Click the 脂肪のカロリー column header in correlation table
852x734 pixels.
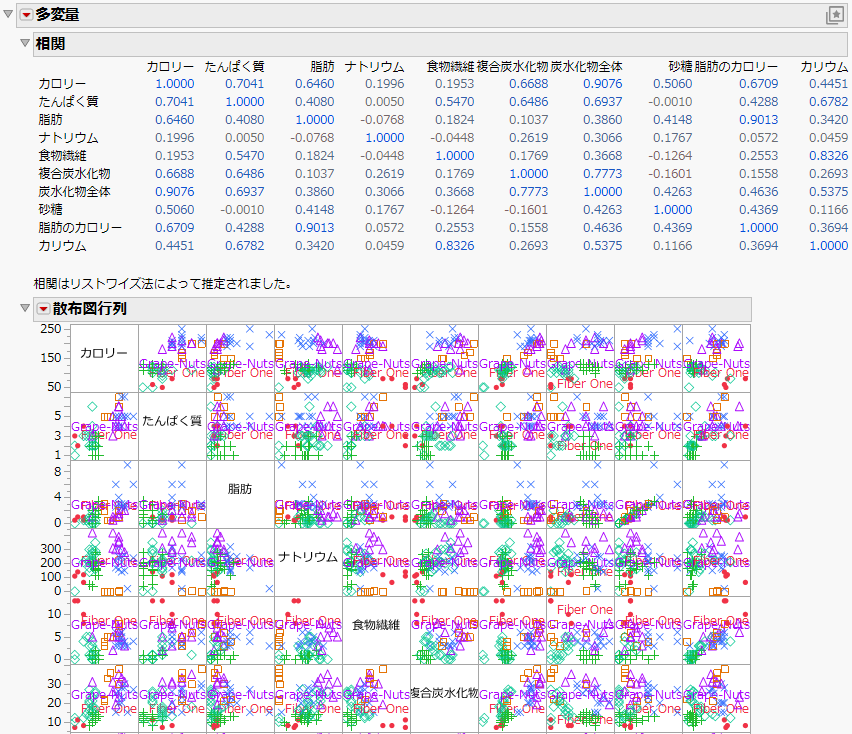736,67
